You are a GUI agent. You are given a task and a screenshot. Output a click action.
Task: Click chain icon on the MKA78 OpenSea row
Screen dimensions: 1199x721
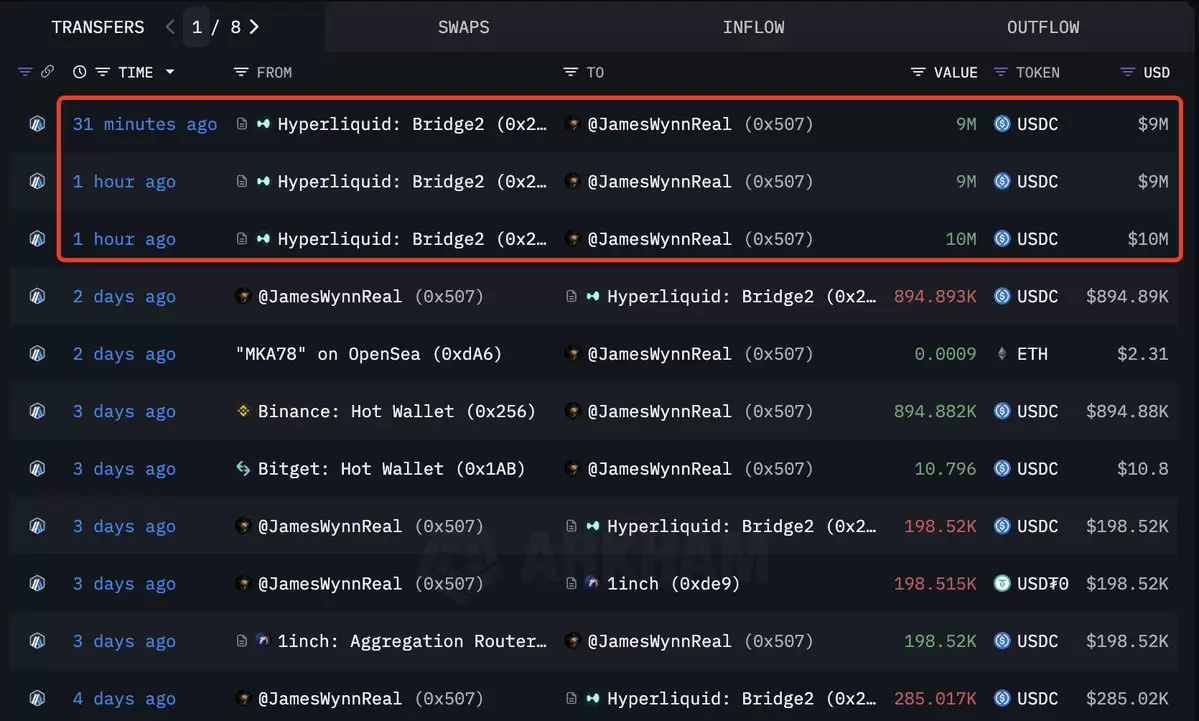pyautogui.click(x=37, y=354)
